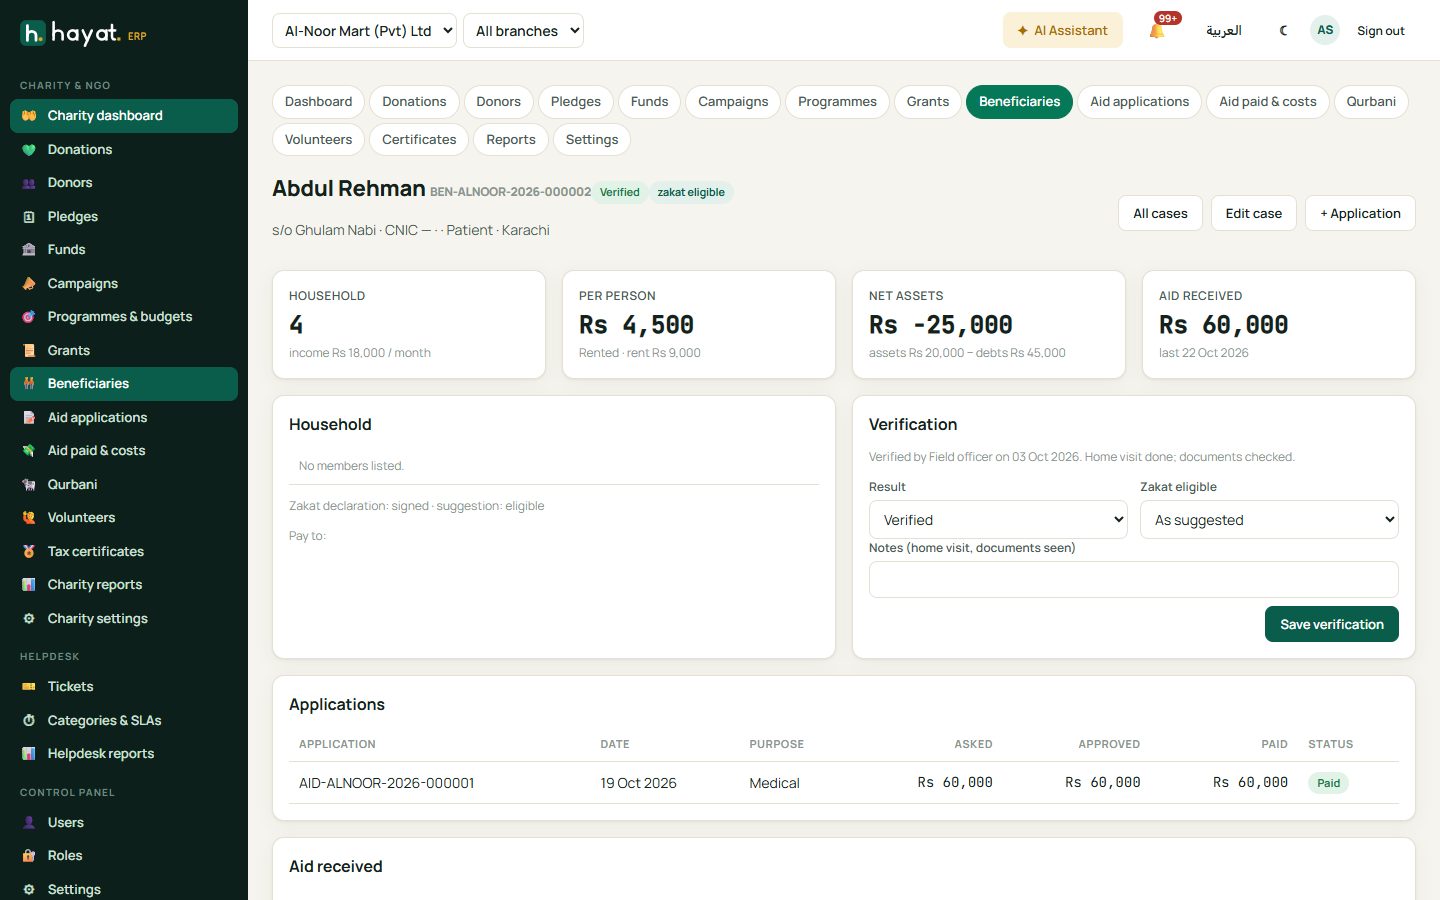Click the Campaigns megaphone icon in sidebar
The width and height of the screenshot is (1440, 900).
29,284
